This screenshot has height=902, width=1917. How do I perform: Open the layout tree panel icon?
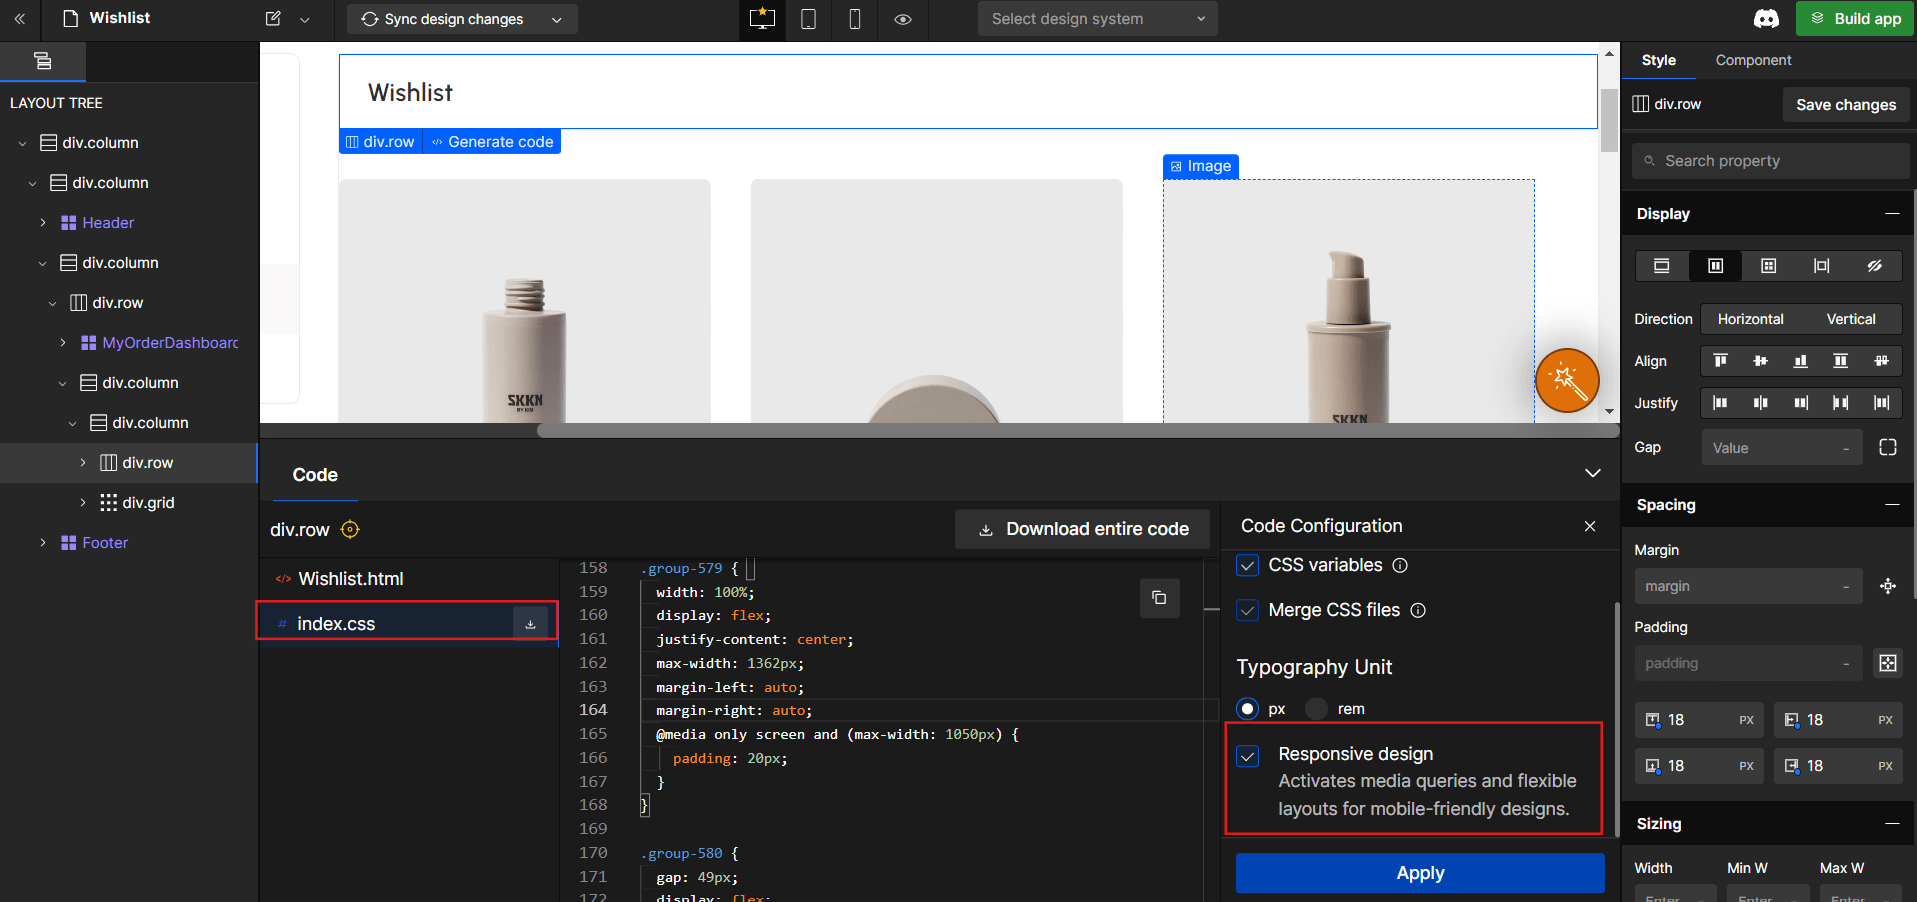coord(43,61)
